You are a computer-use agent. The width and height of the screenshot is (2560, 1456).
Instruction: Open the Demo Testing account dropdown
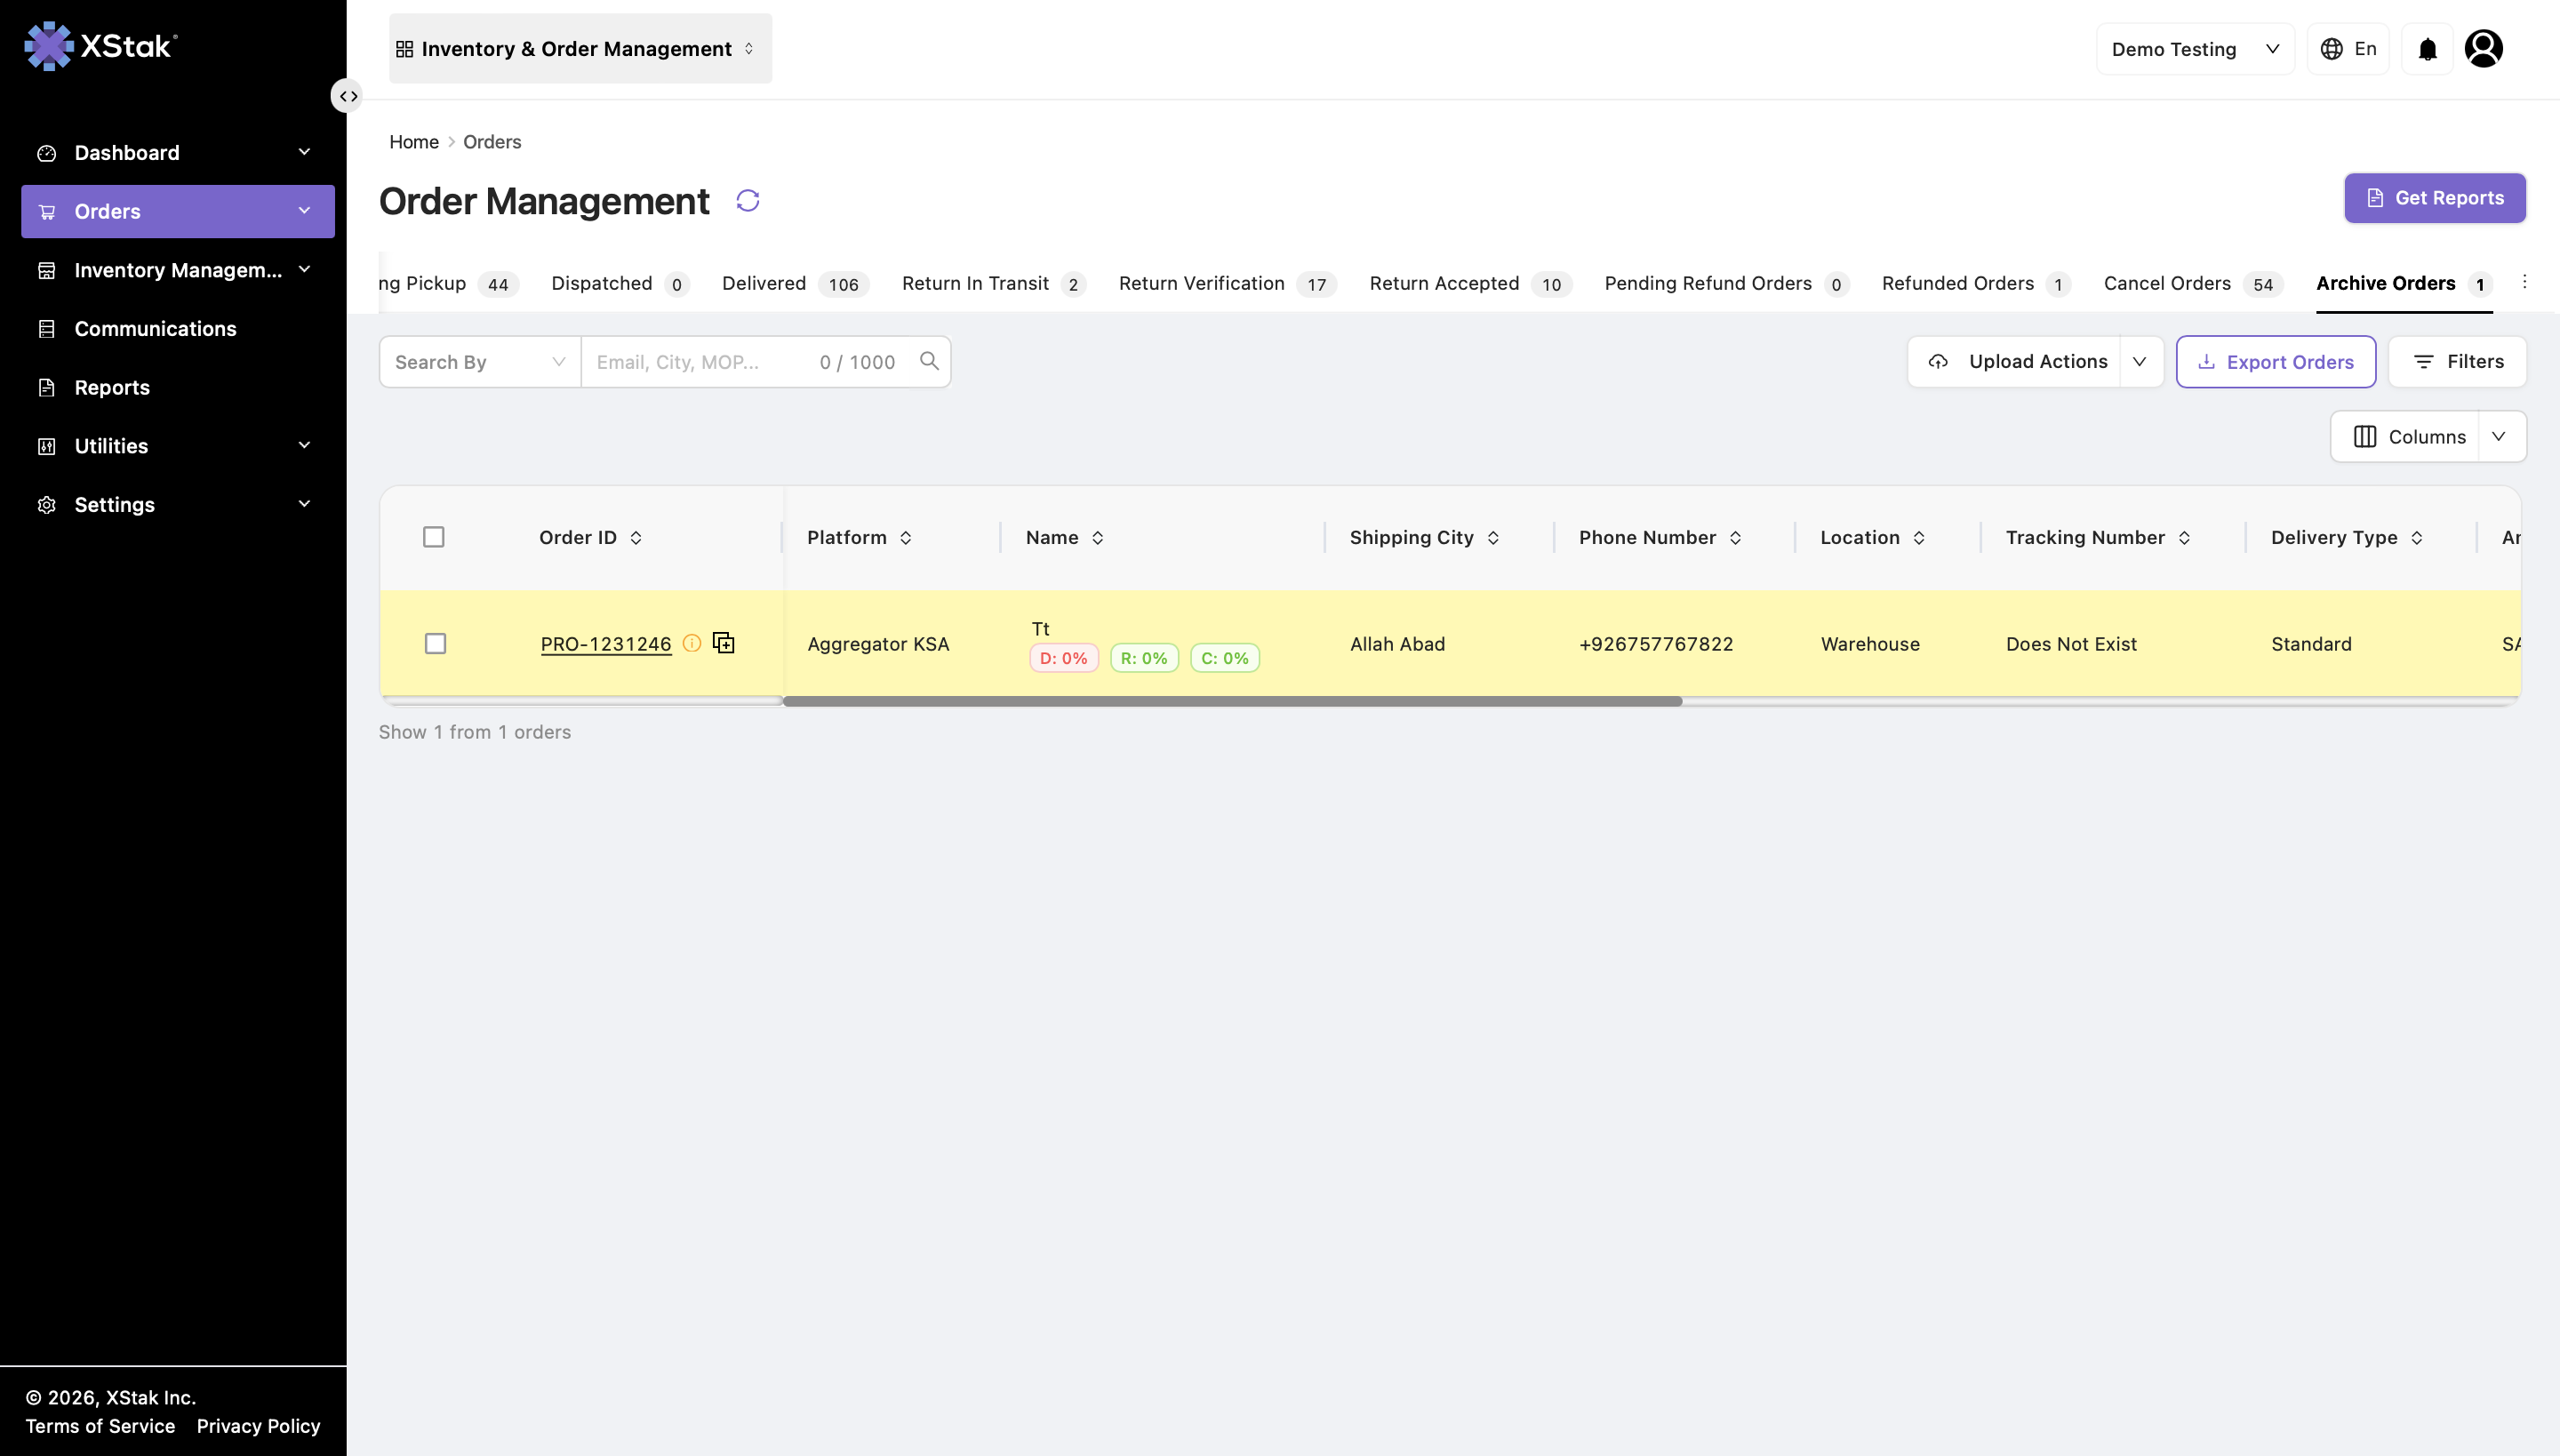pyautogui.click(x=2195, y=49)
